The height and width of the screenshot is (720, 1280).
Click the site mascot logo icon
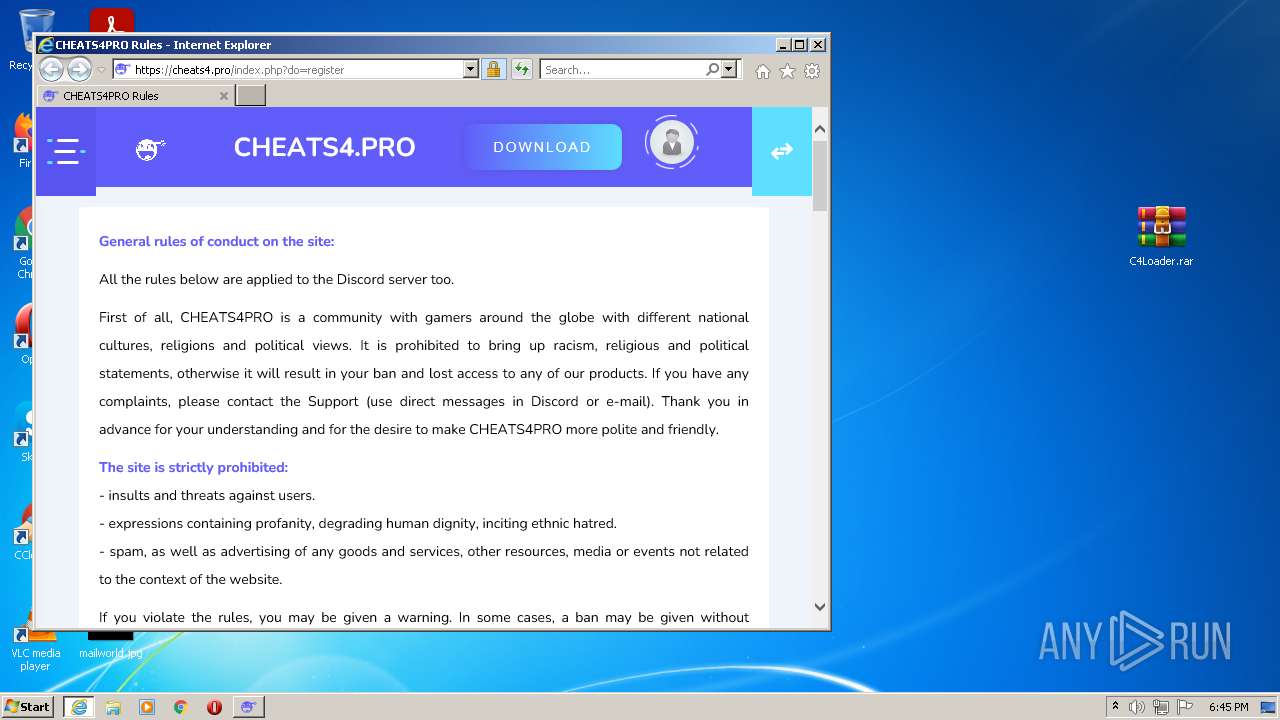pyautogui.click(x=150, y=149)
